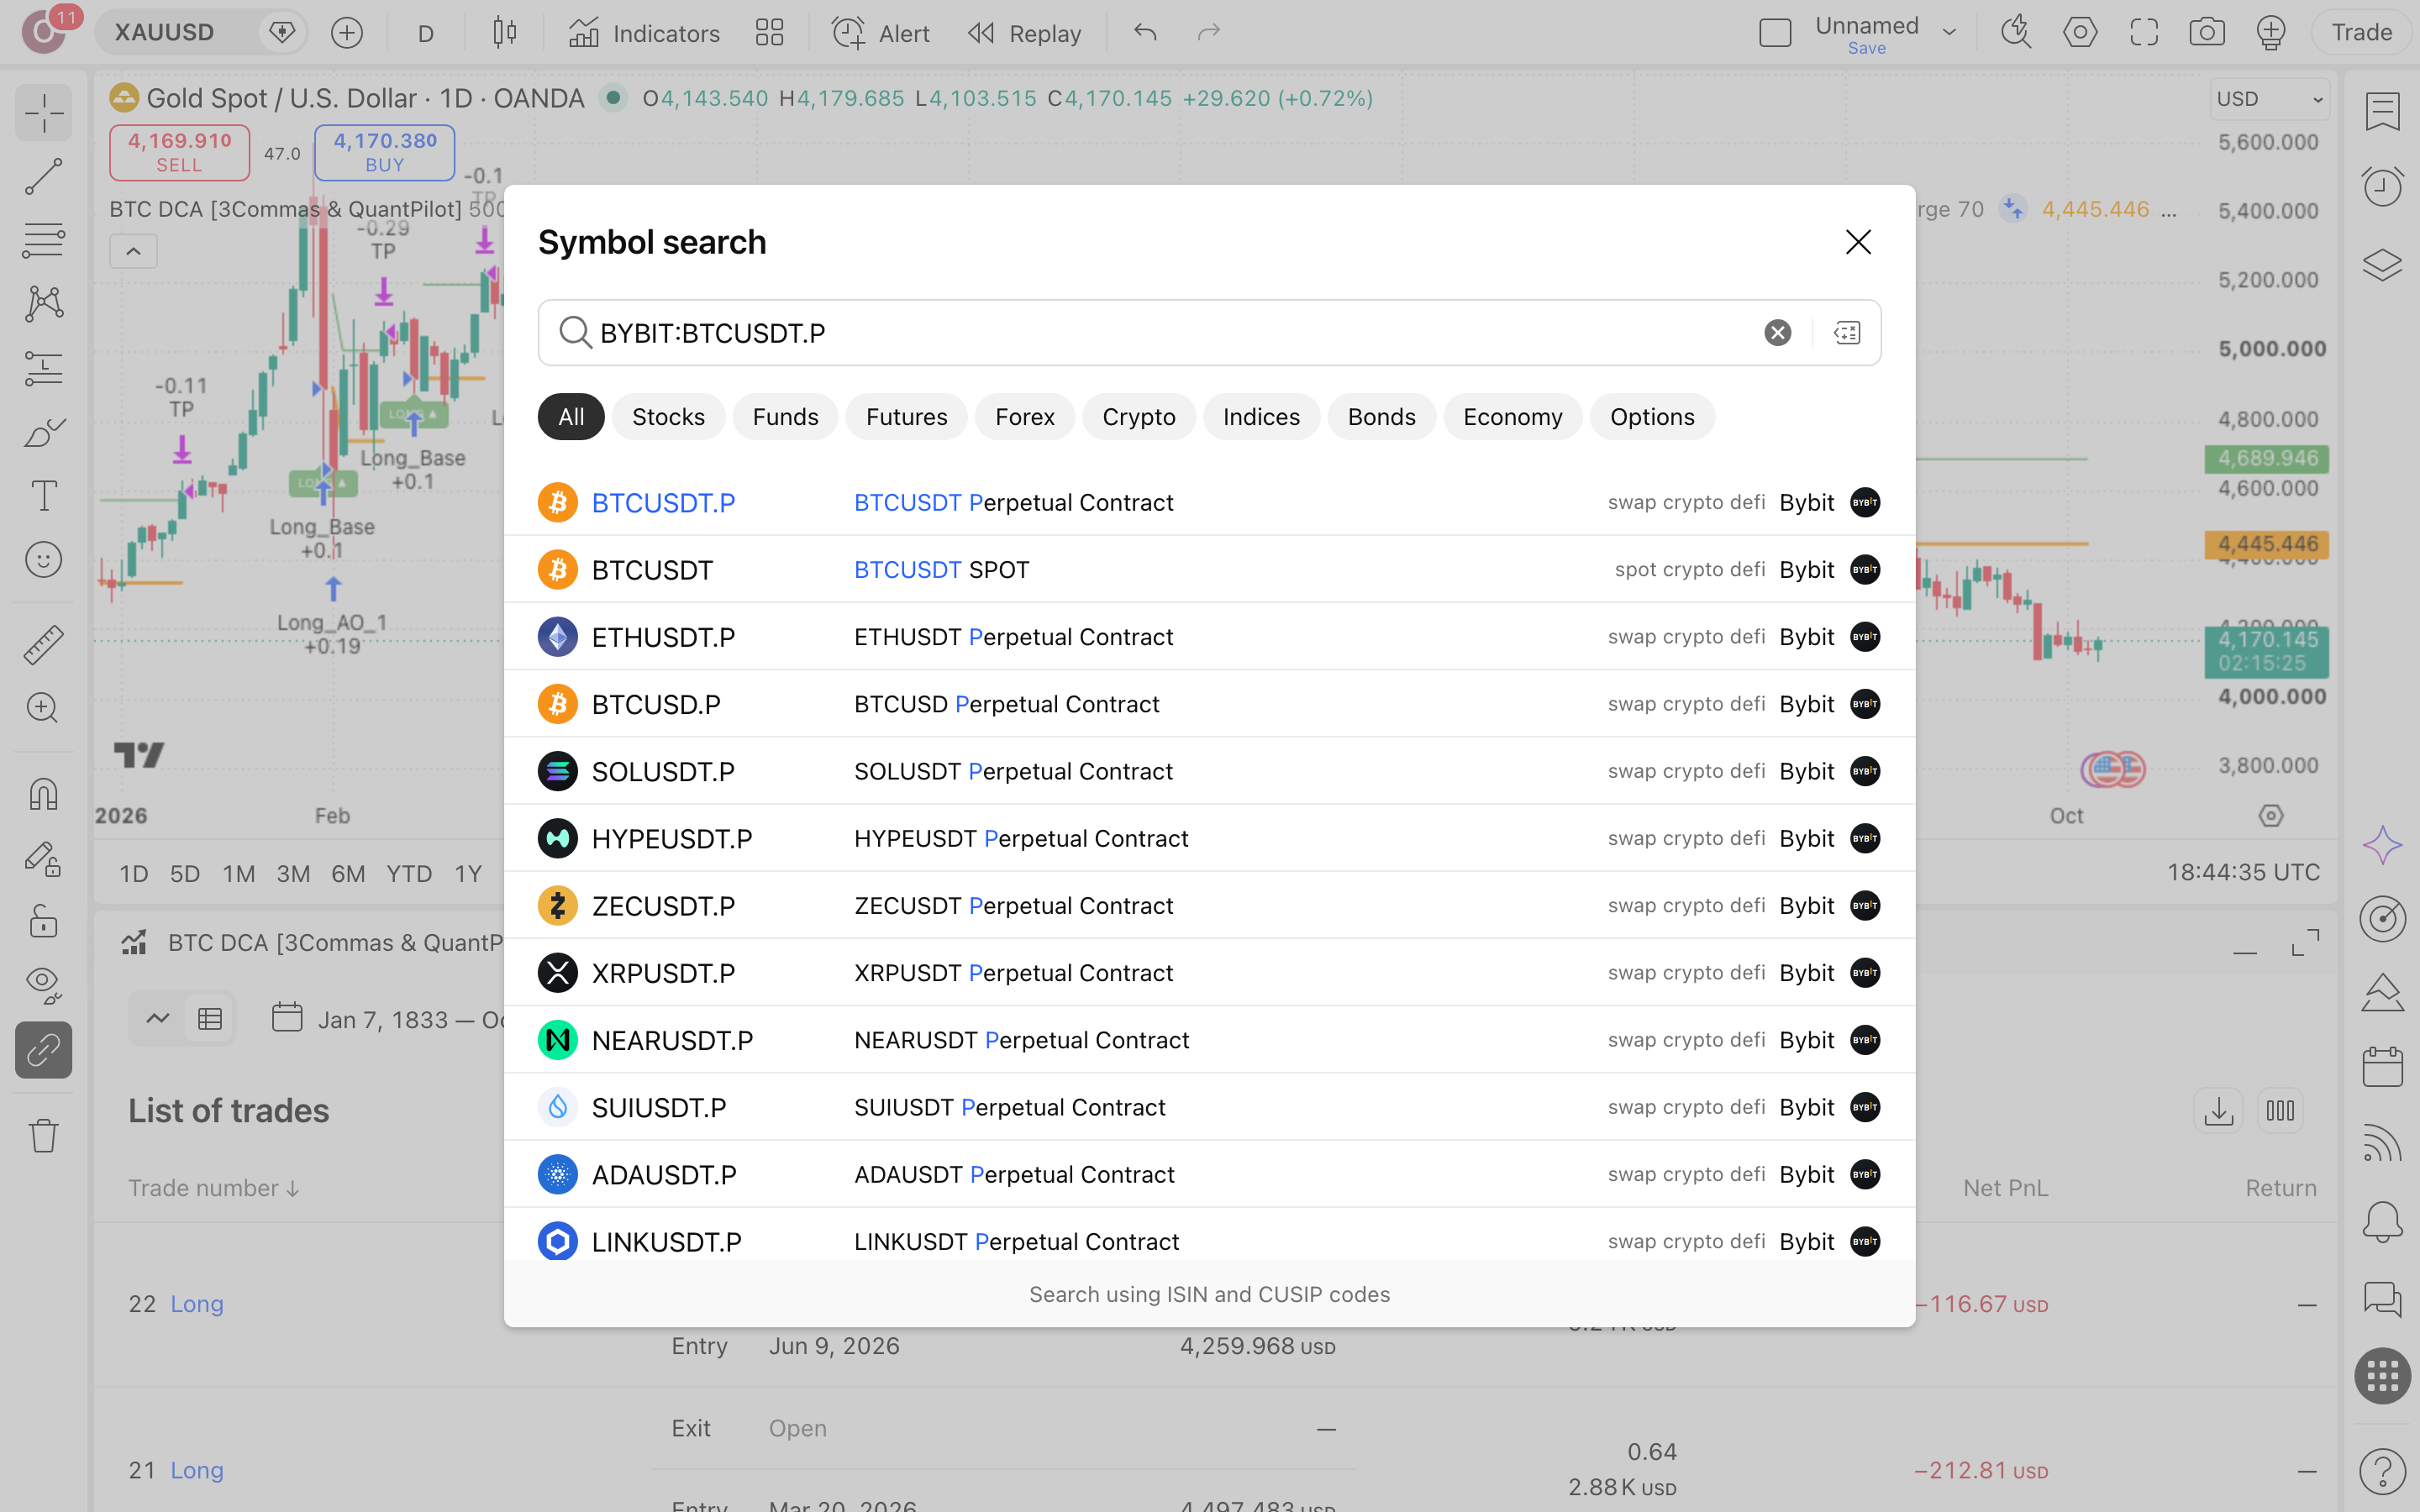Viewport: 2420px width, 1512px height.
Task: Open the USD currency dropdown
Action: pos(2269,99)
